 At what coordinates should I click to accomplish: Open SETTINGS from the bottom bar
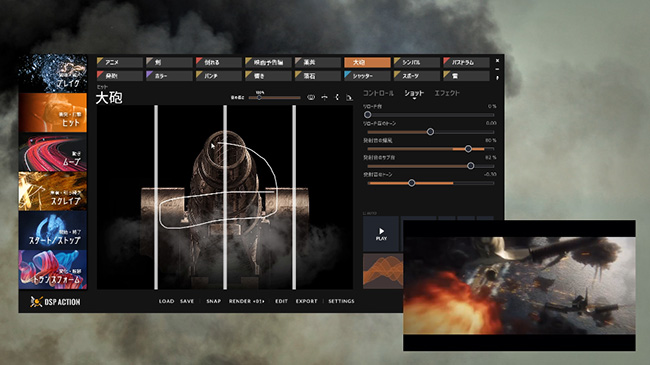(x=341, y=301)
